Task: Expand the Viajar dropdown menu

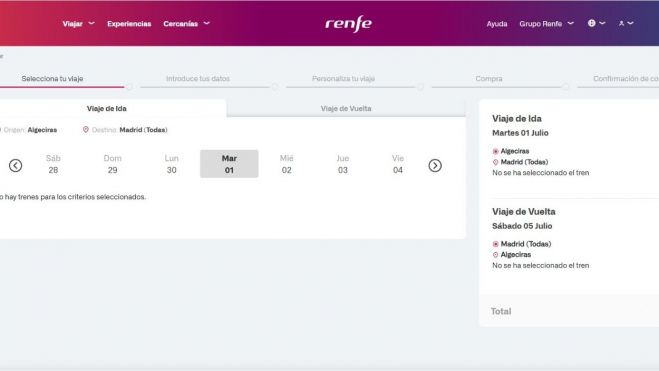Action: coord(79,24)
